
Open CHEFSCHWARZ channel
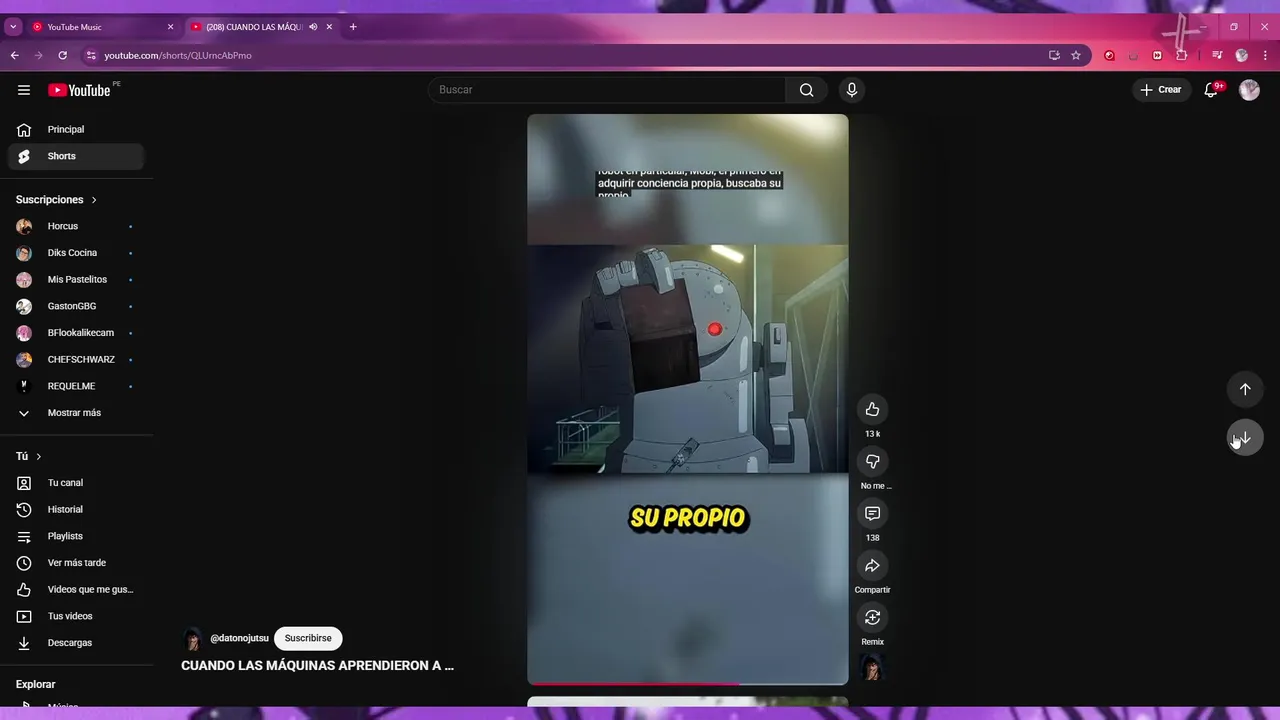click(76, 359)
